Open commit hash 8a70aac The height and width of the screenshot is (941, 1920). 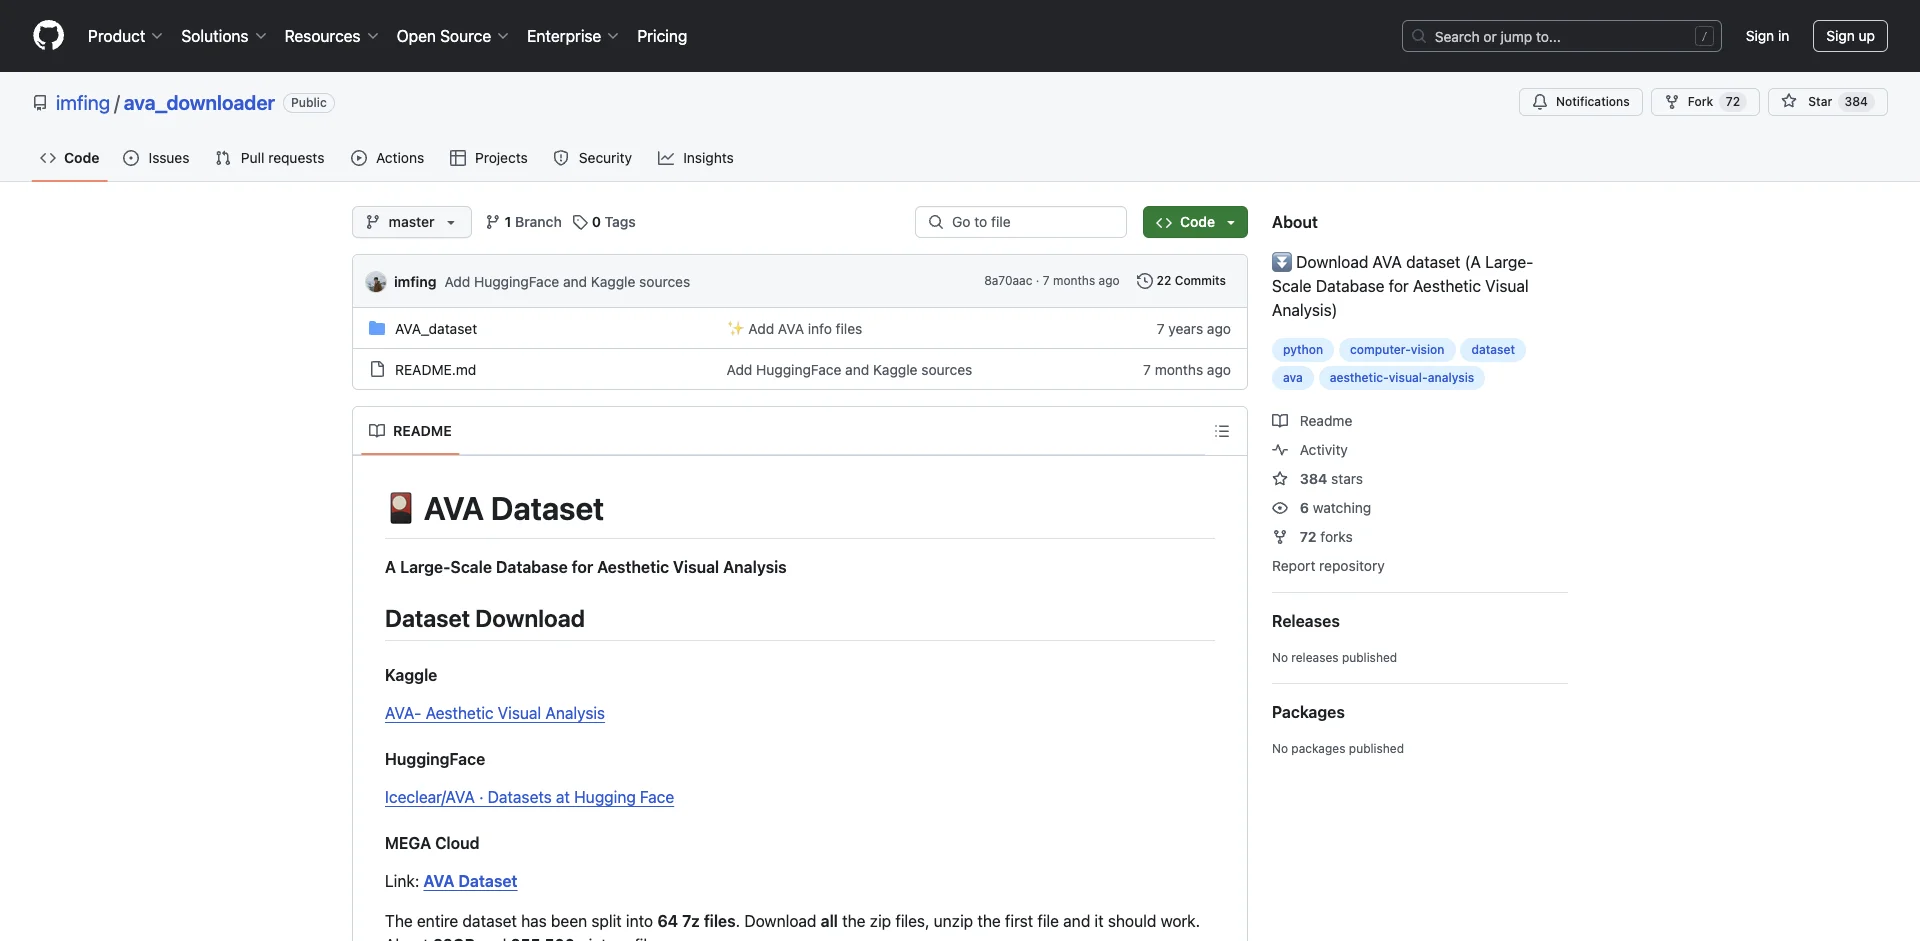[1008, 281]
